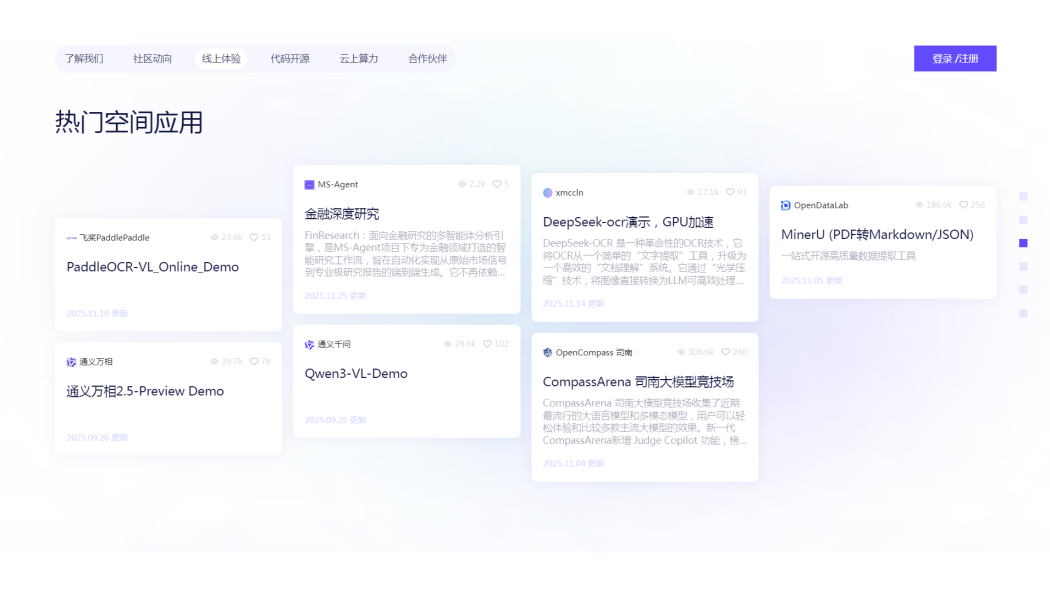Click the 2025.11.25 更新 date text
The width and height of the screenshot is (1050, 590).
pos(335,296)
